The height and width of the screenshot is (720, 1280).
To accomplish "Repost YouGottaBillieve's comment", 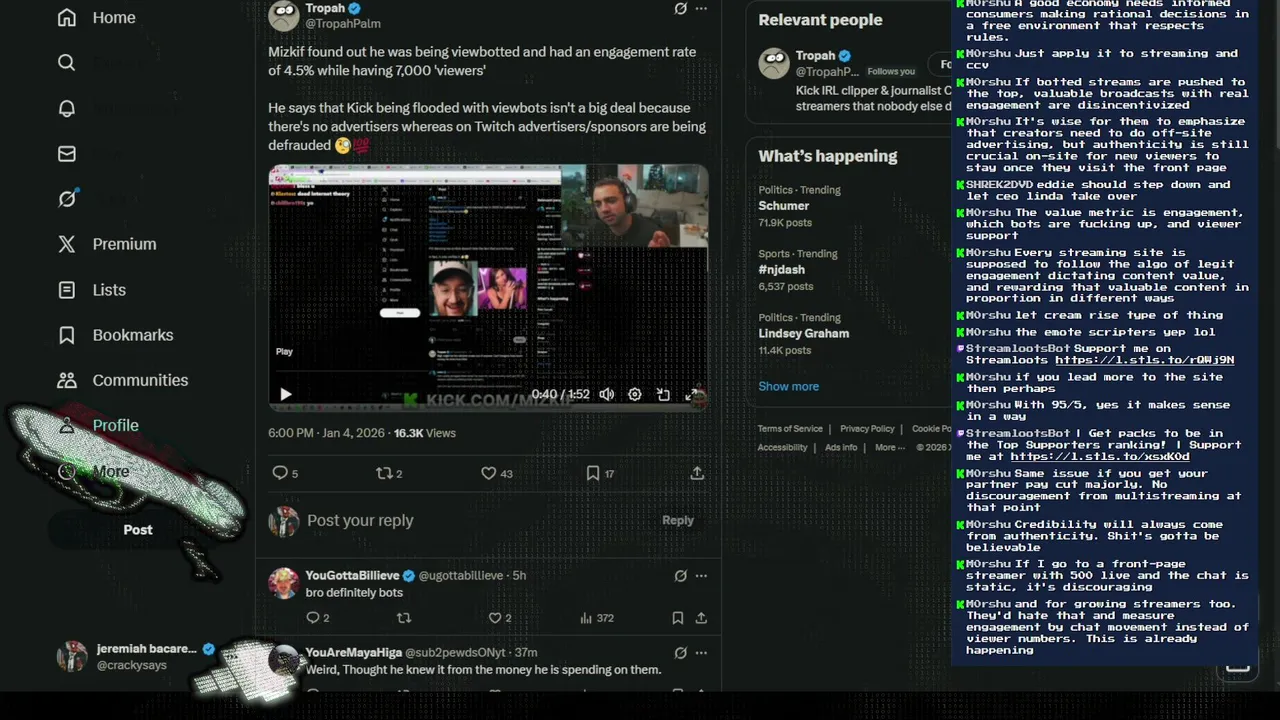I will pos(404,618).
